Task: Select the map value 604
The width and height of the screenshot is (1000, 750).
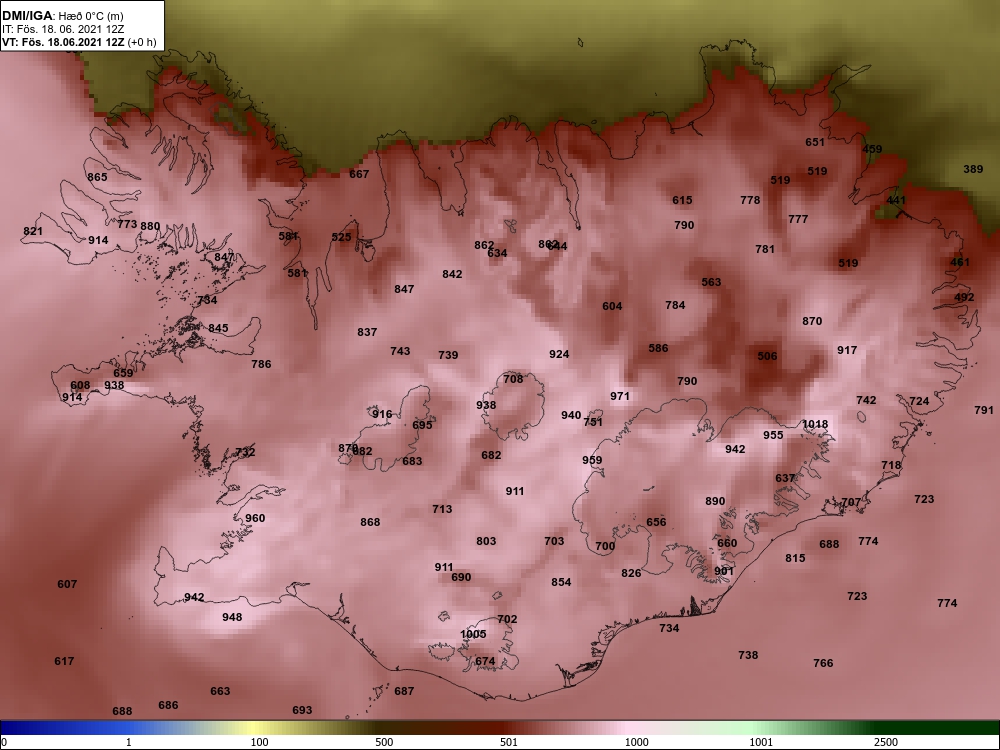Action: coord(612,305)
